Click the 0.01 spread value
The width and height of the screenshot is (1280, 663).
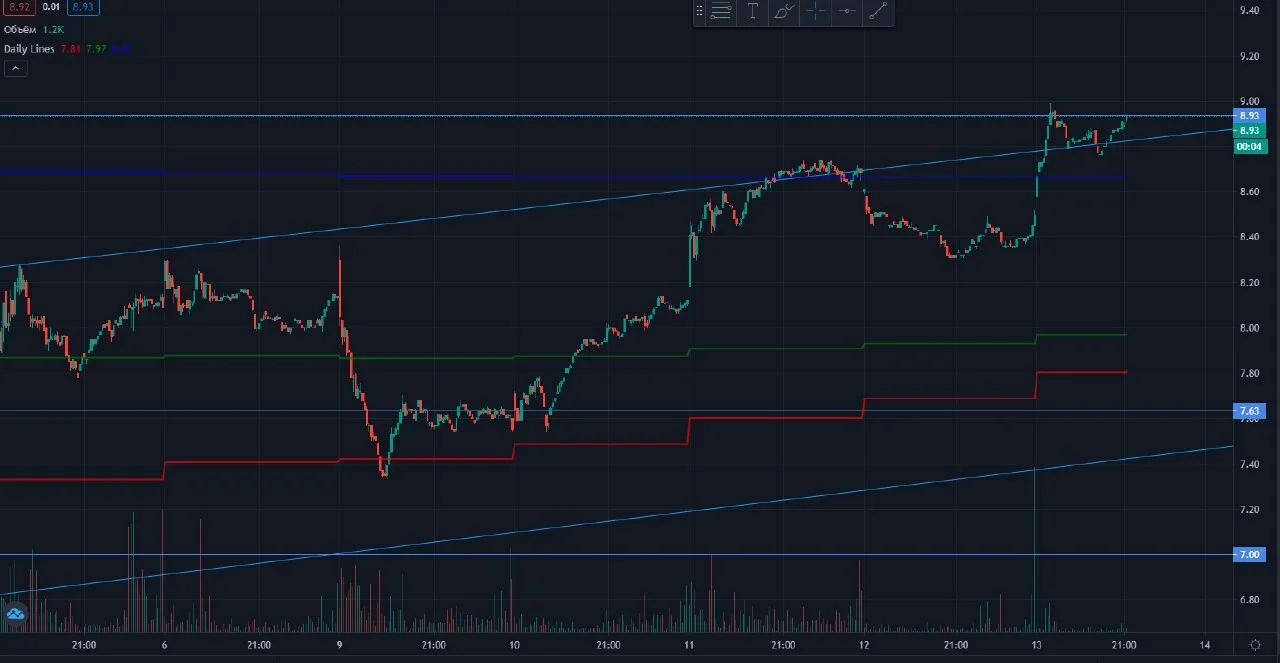(x=50, y=9)
